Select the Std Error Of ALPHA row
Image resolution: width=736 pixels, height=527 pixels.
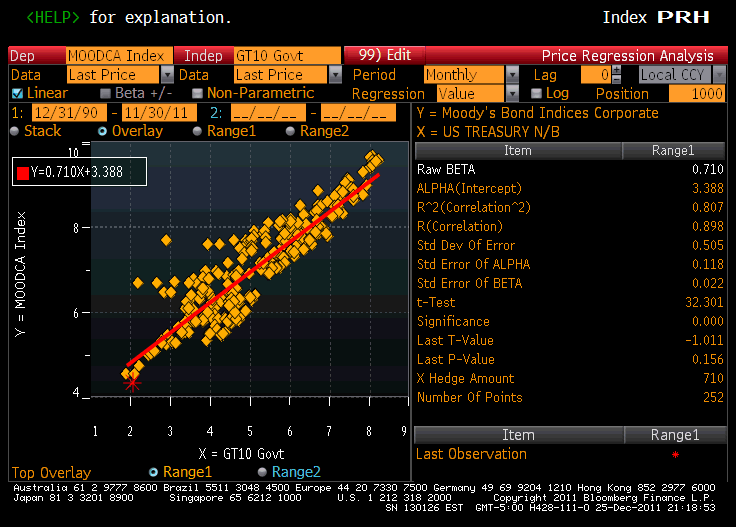[570, 264]
